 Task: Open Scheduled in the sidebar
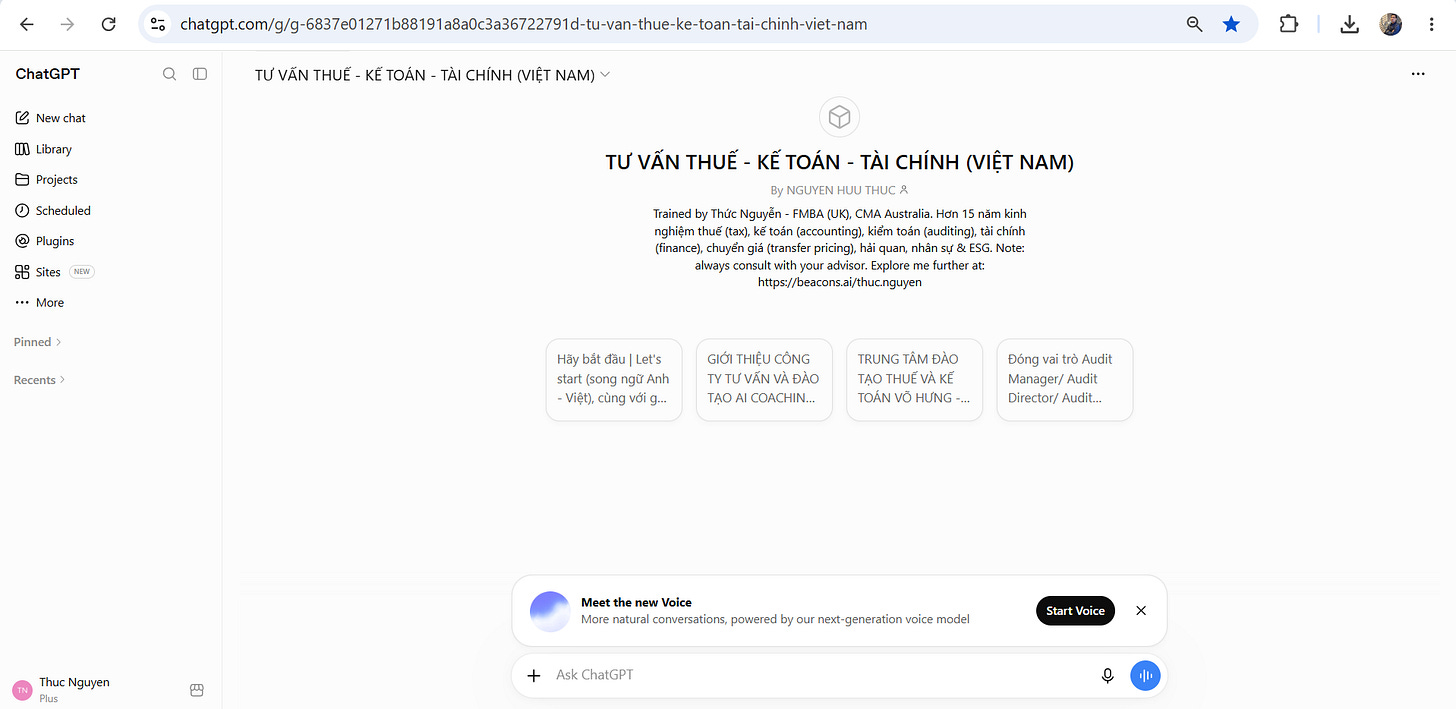[x=111, y=211]
